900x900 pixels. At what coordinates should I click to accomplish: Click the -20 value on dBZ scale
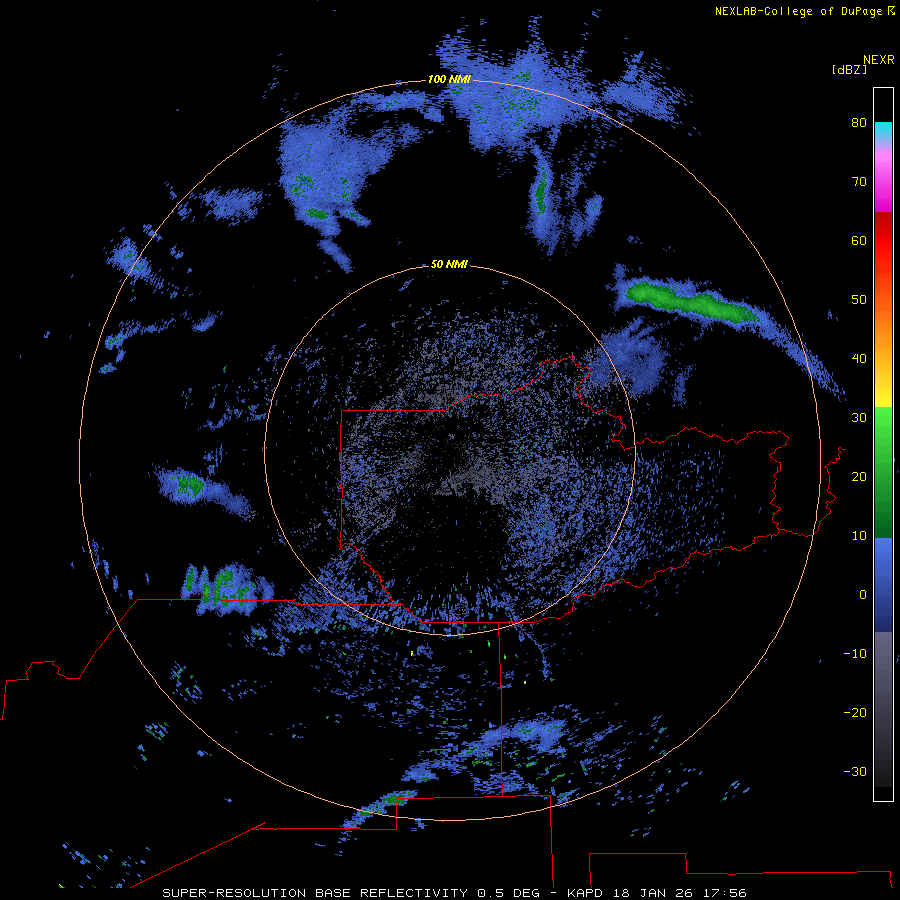tap(855, 712)
